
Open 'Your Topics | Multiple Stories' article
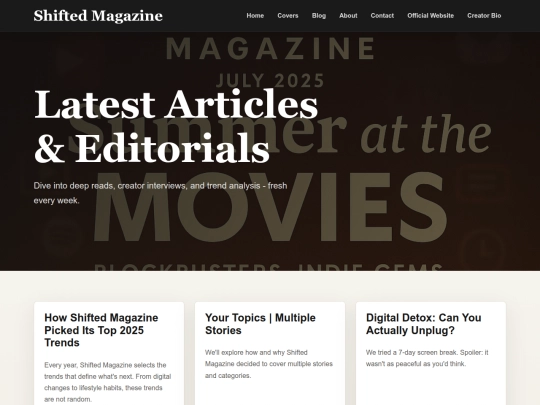[260, 324]
